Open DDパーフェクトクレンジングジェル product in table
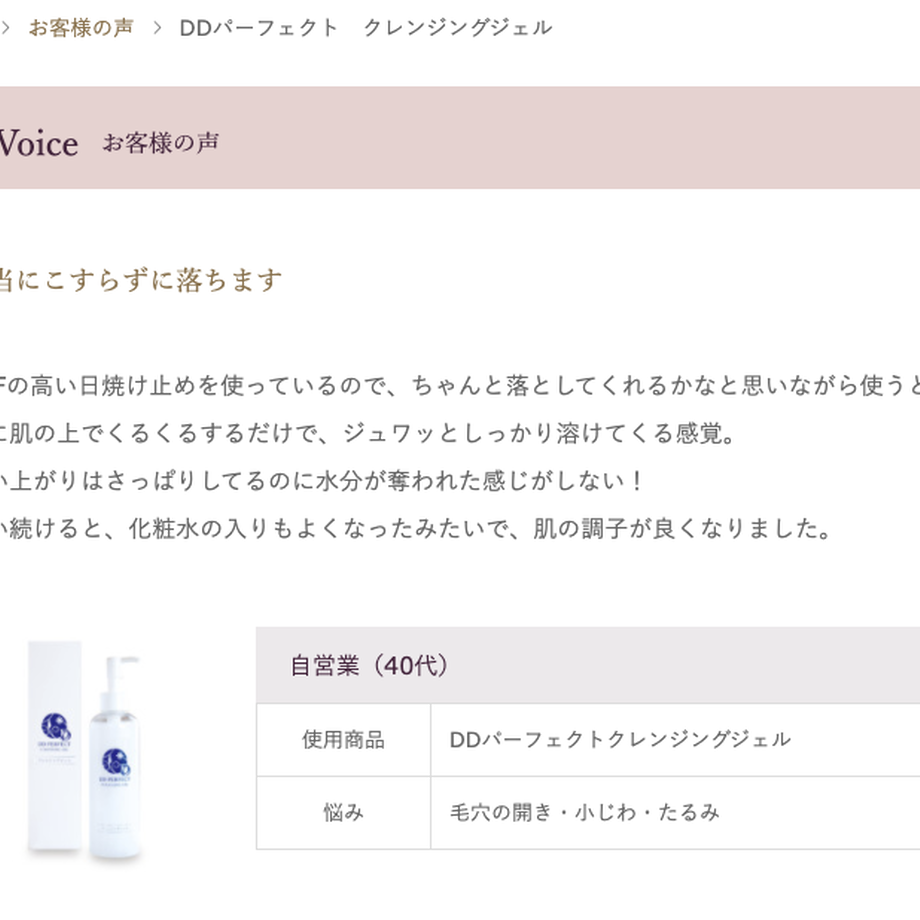Image resolution: width=920 pixels, height=920 pixels. tap(620, 740)
